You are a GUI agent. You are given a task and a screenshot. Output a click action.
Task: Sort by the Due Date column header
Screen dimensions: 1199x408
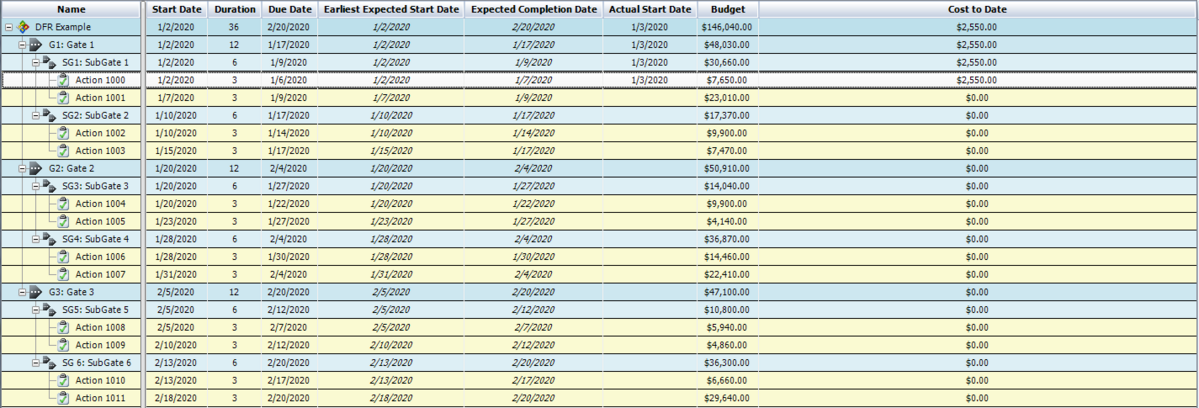click(x=289, y=9)
